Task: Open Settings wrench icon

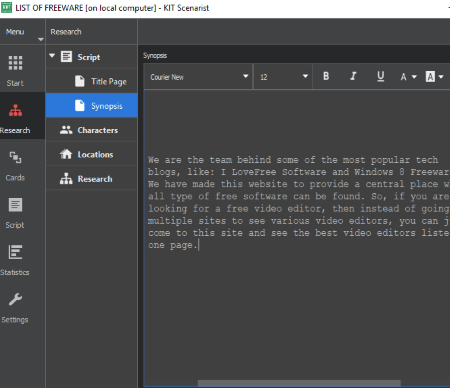Action: pyautogui.click(x=15, y=299)
